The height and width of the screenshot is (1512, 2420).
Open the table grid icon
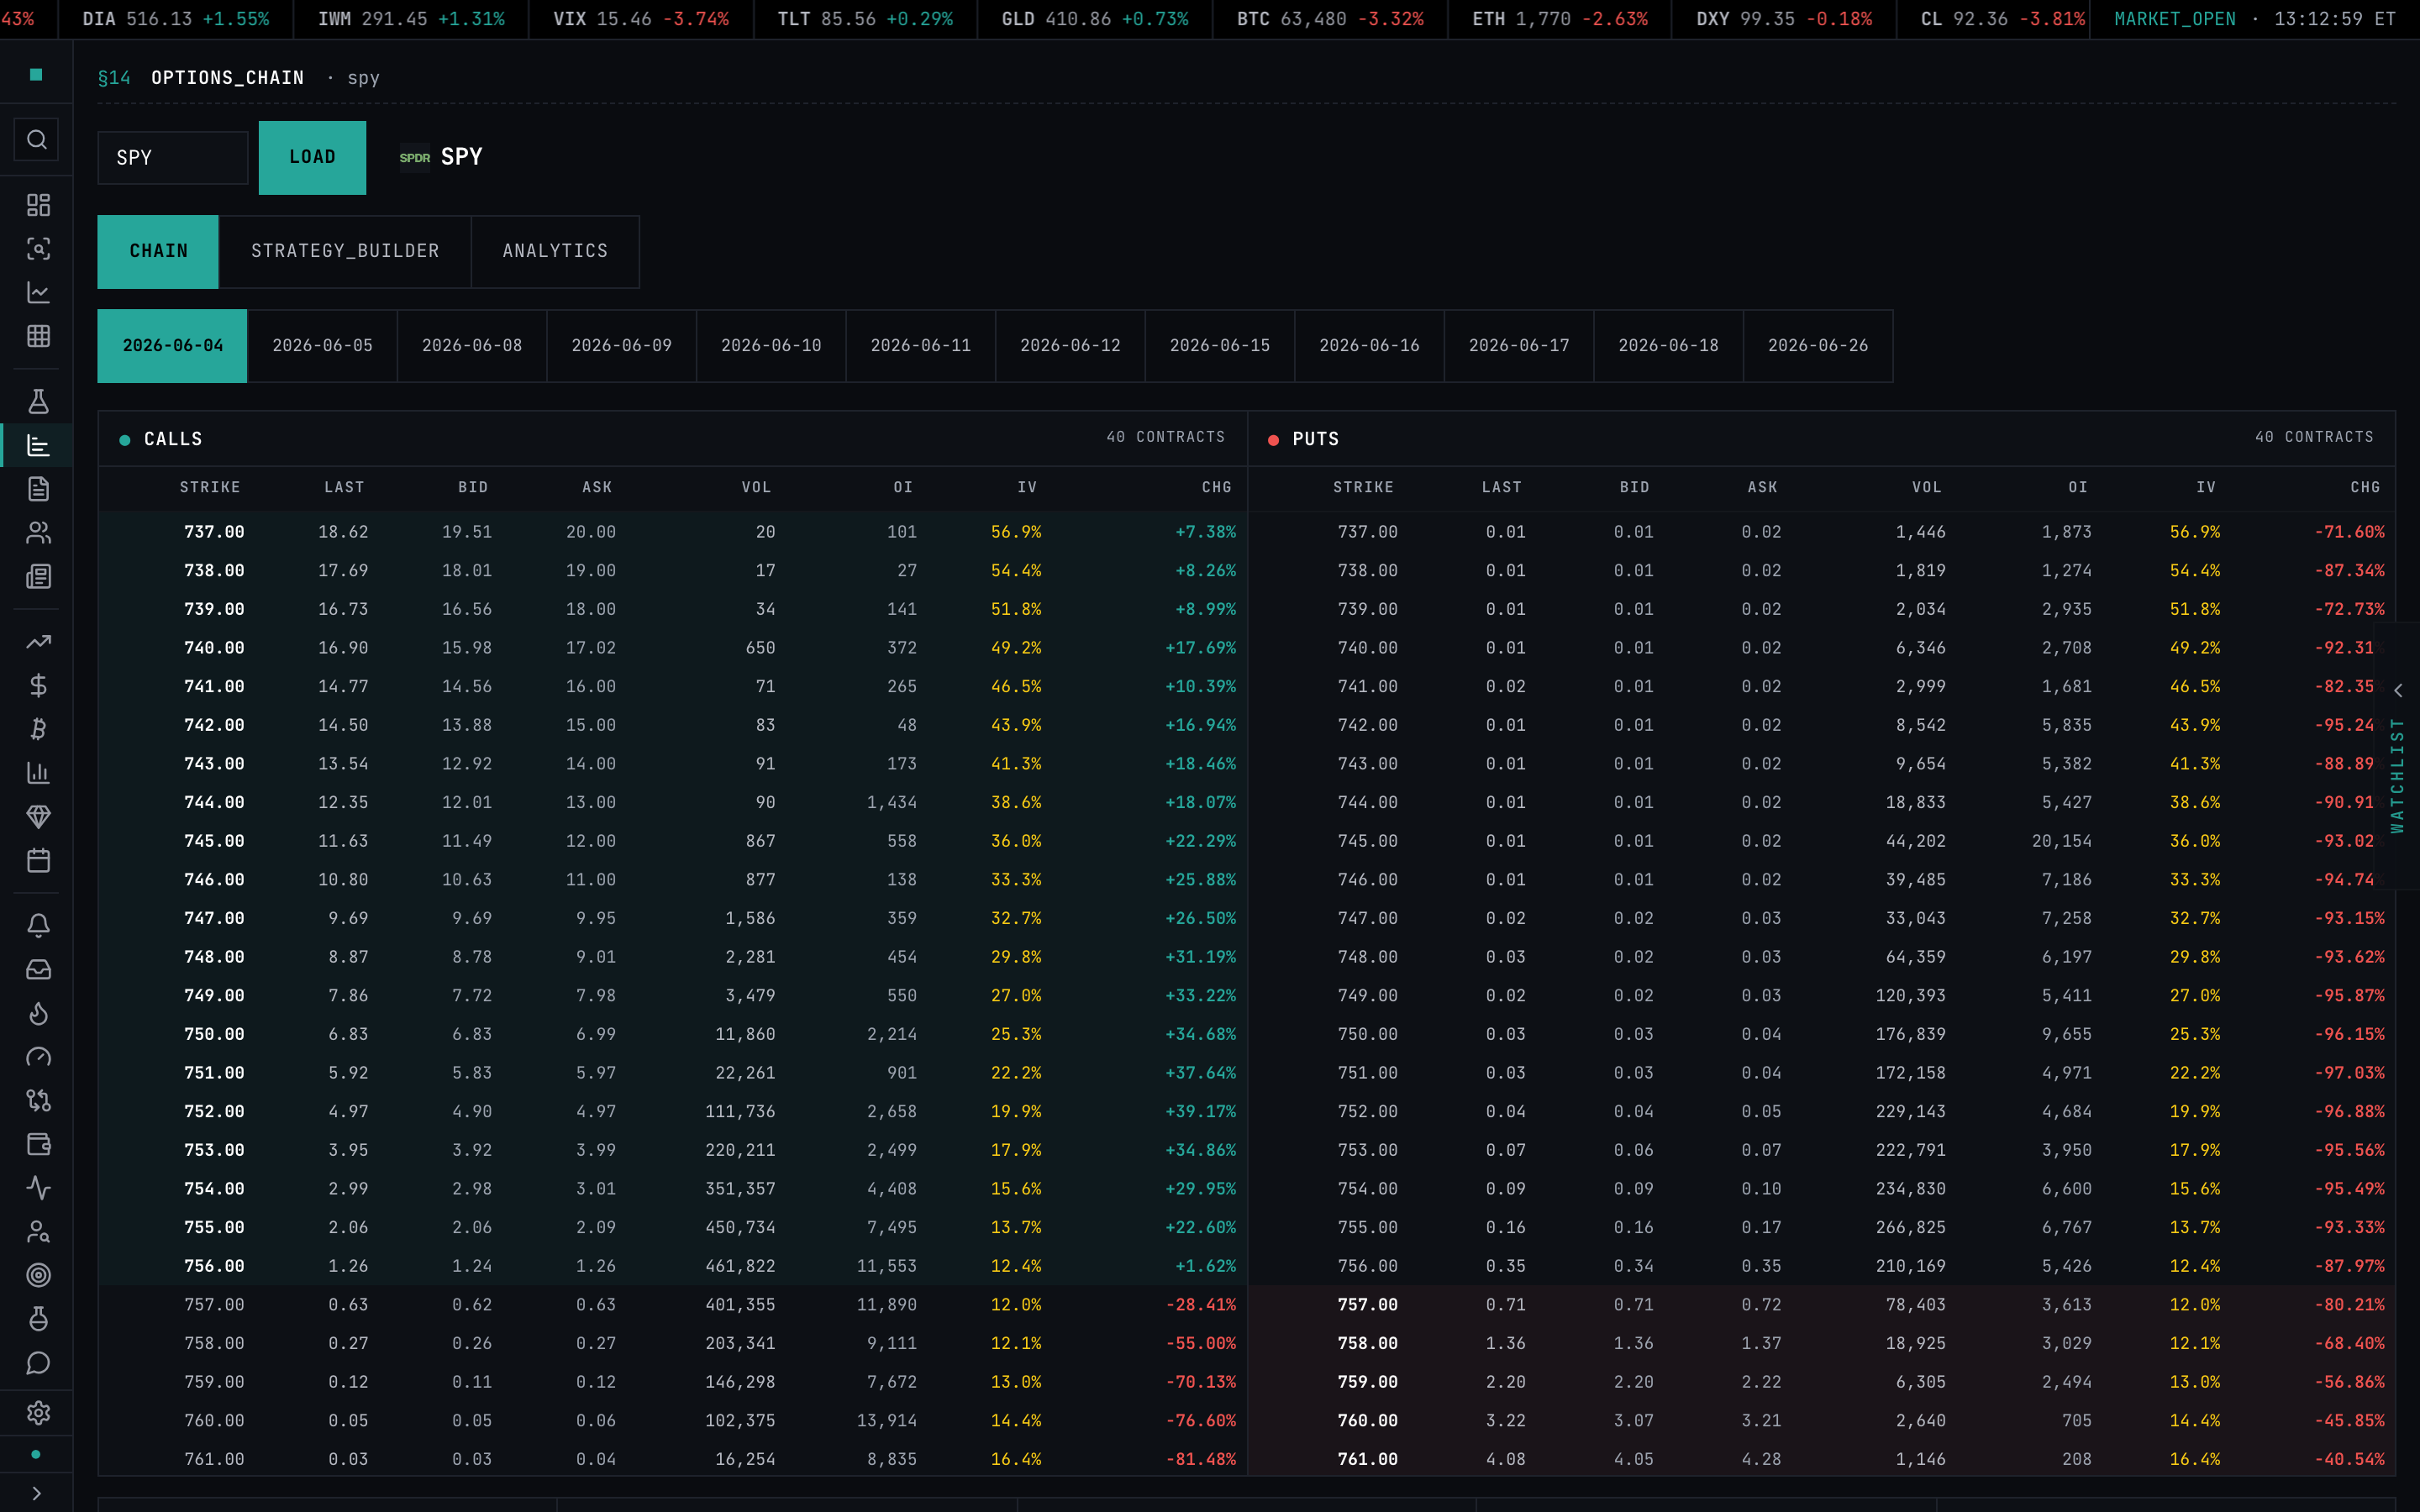[x=38, y=336]
